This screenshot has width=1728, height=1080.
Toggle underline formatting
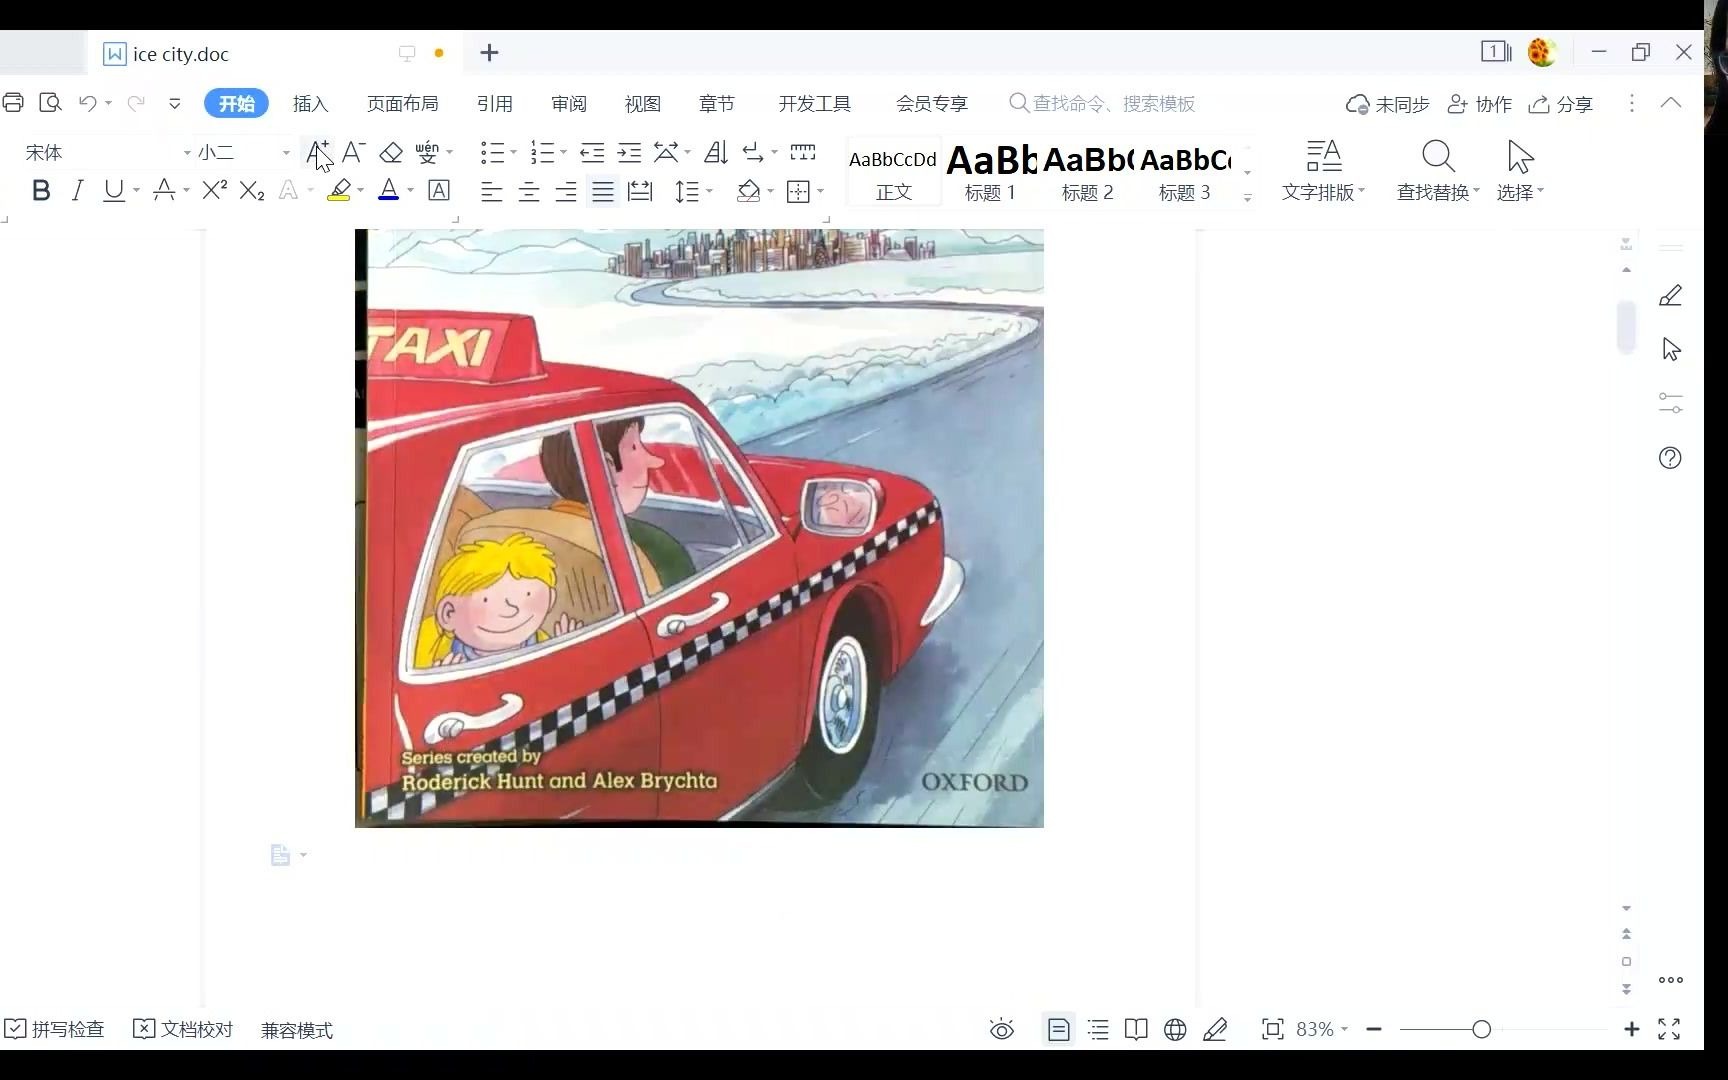pyautogui.click(x=114, y=190)
